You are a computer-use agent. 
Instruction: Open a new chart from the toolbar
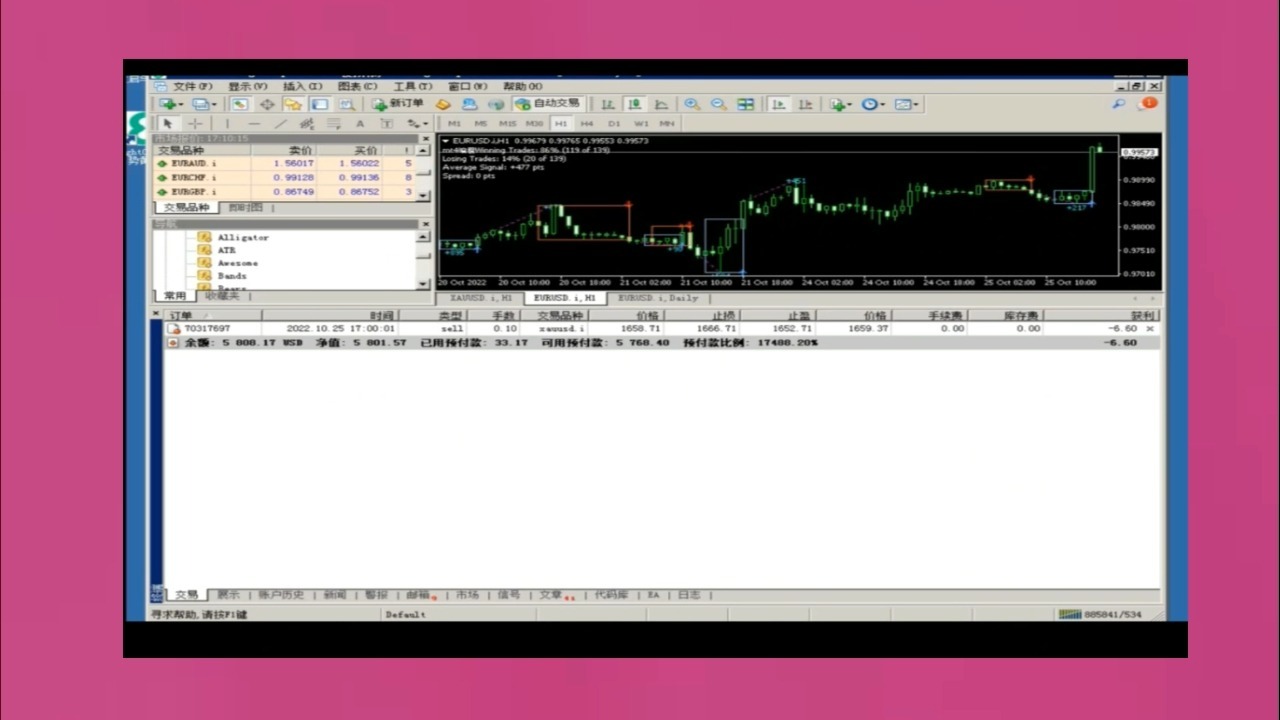tap(169, 104)
